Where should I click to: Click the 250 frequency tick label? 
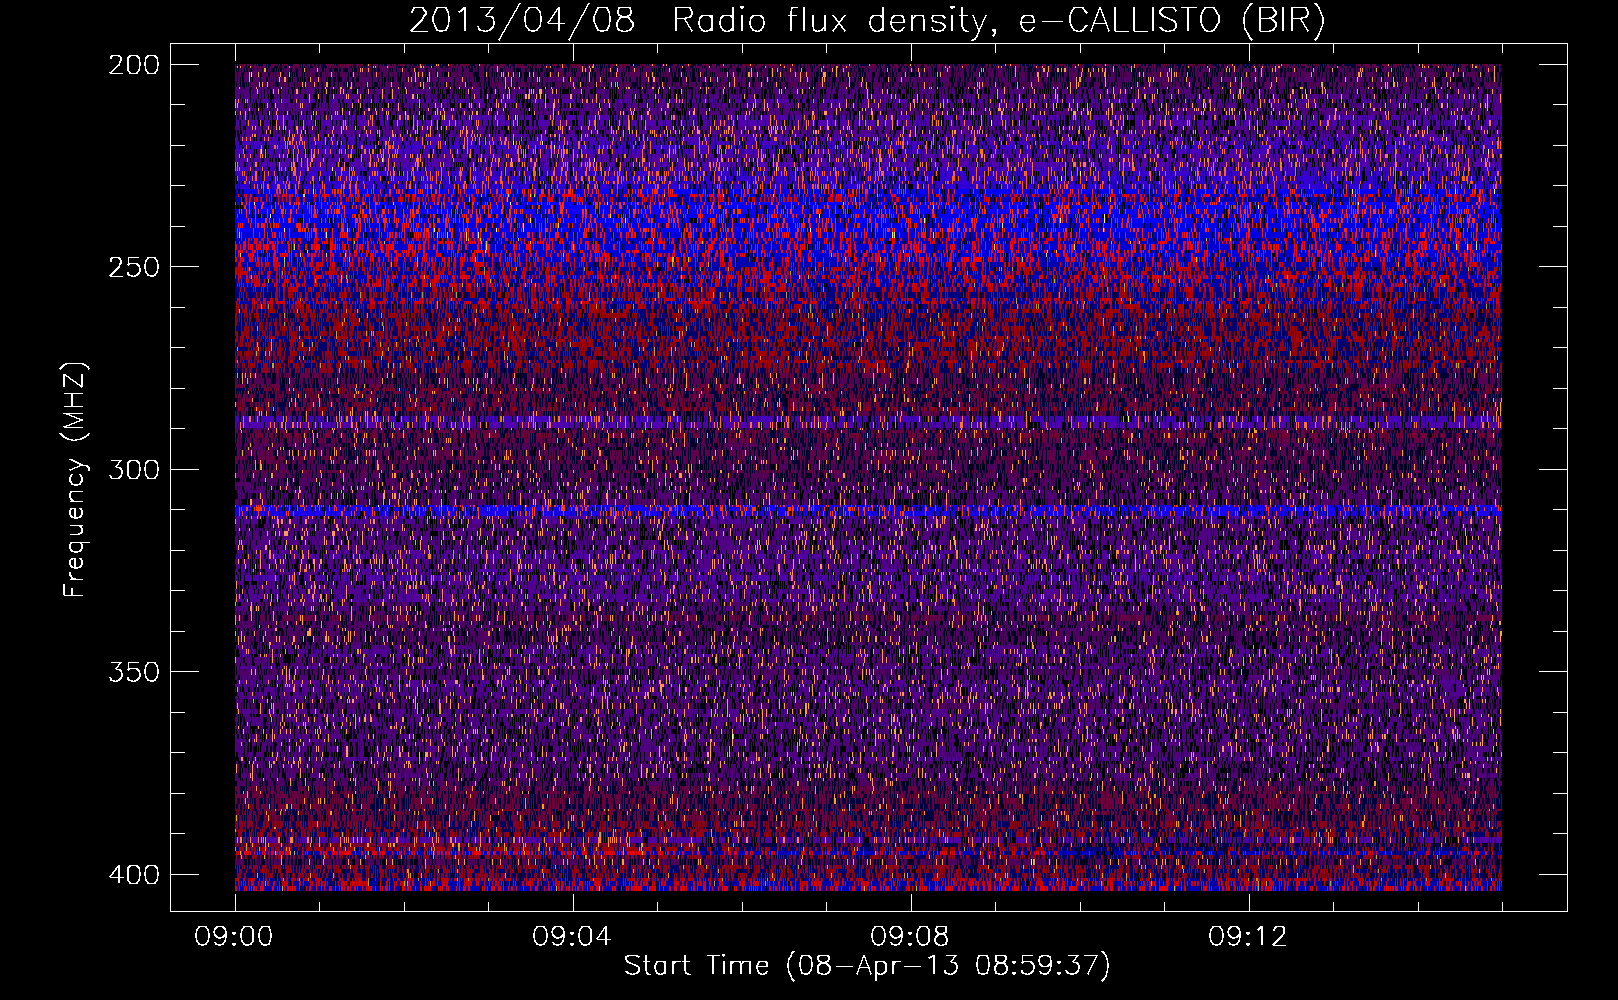click(133, 267)
